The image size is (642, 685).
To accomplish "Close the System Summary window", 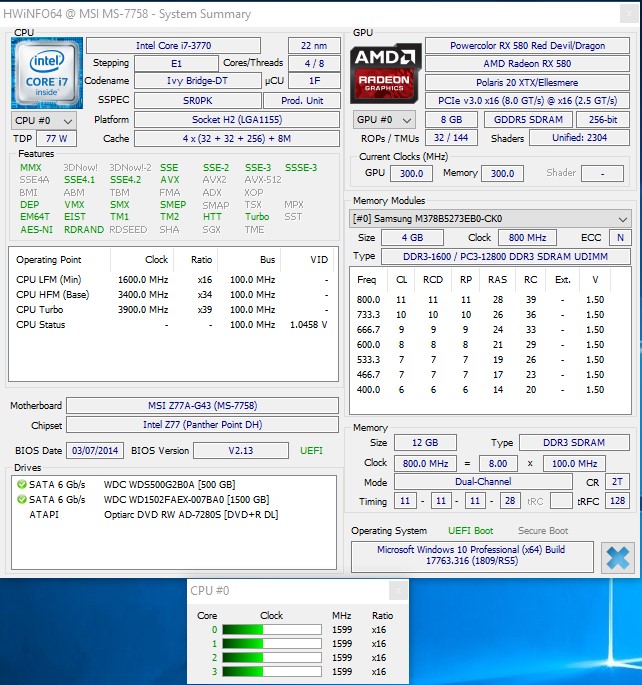I will pos(629,14).
